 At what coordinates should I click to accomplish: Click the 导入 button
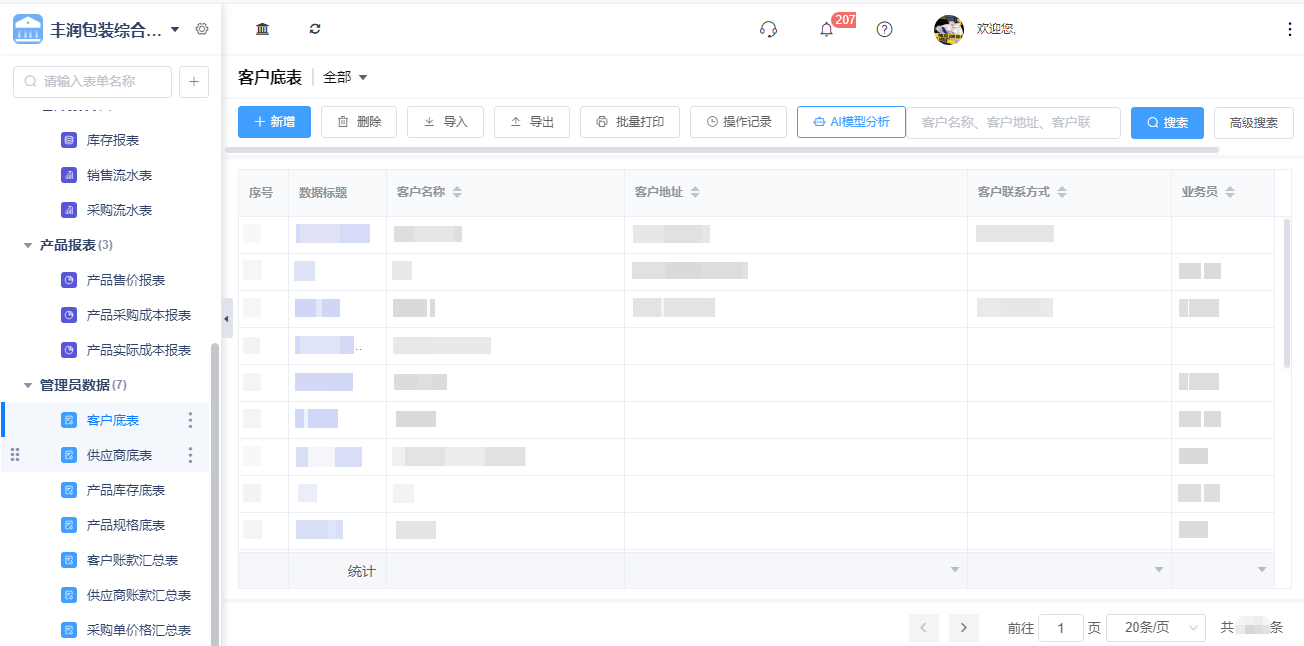(x=445, y=122)
